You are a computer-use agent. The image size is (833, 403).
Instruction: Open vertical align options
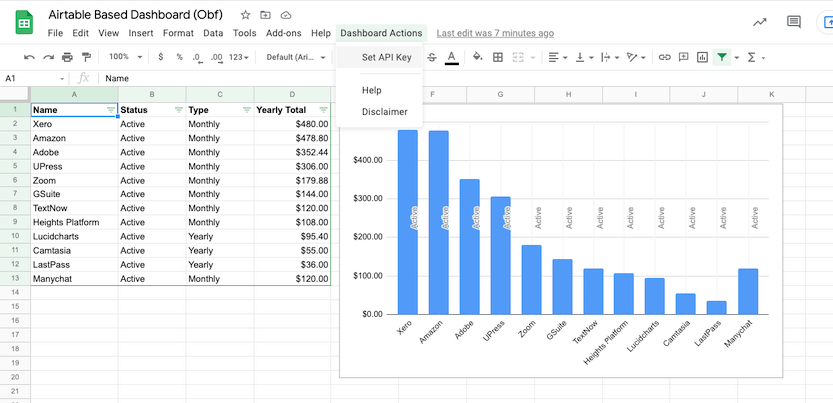click(583, 57)
